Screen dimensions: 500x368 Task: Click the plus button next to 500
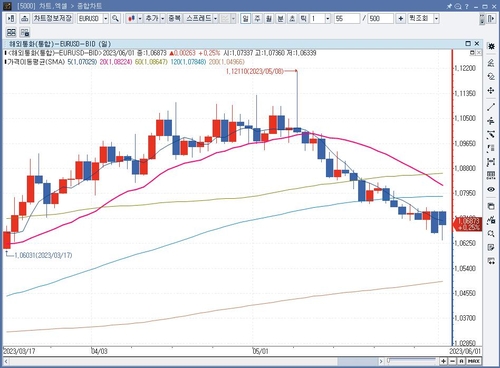[401, 19]
